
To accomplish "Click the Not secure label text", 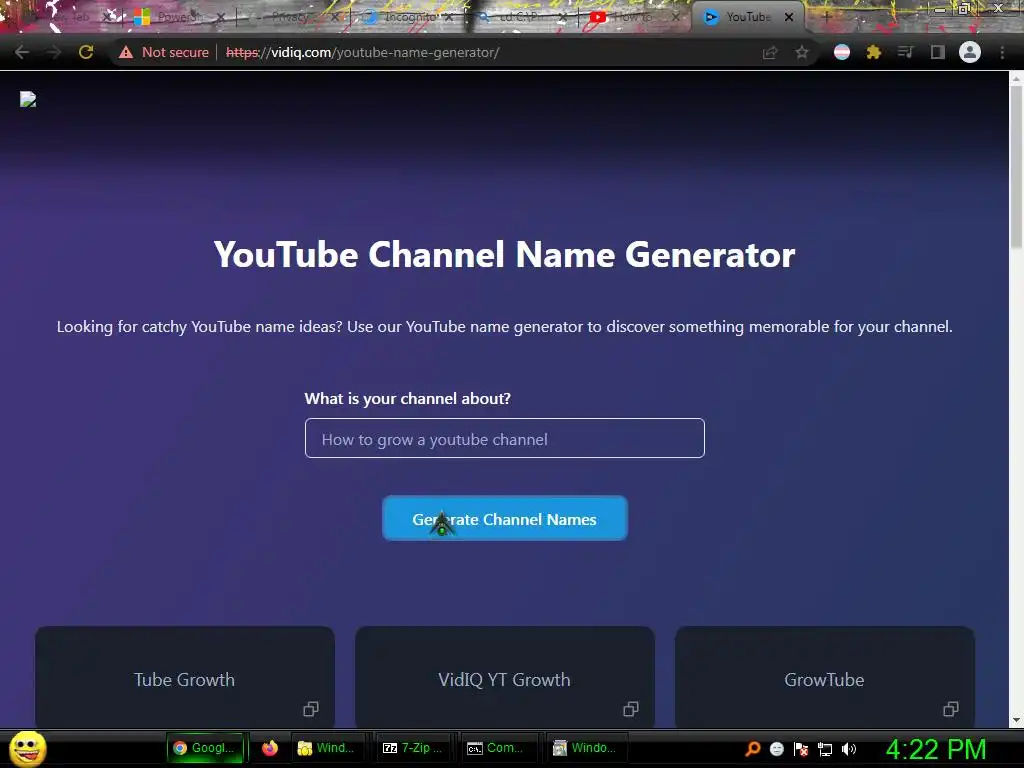I will (175, 52).
